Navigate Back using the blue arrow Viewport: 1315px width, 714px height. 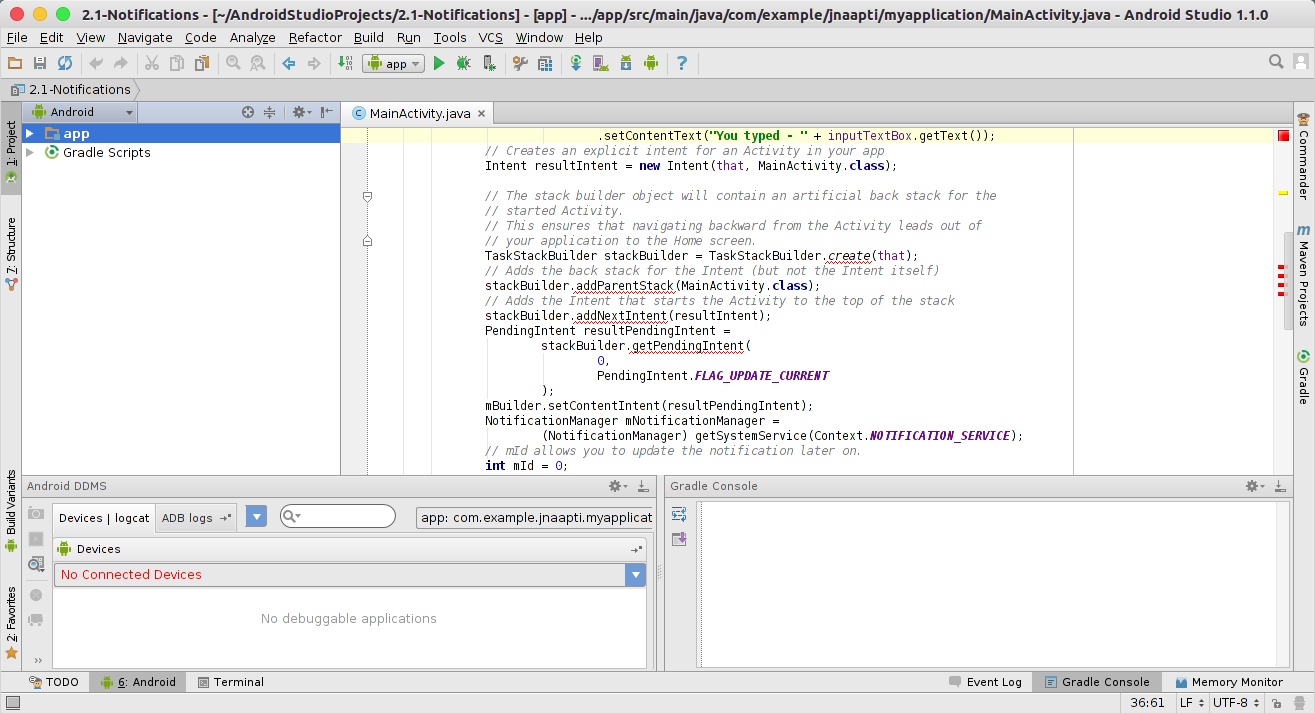pos(289,63)
